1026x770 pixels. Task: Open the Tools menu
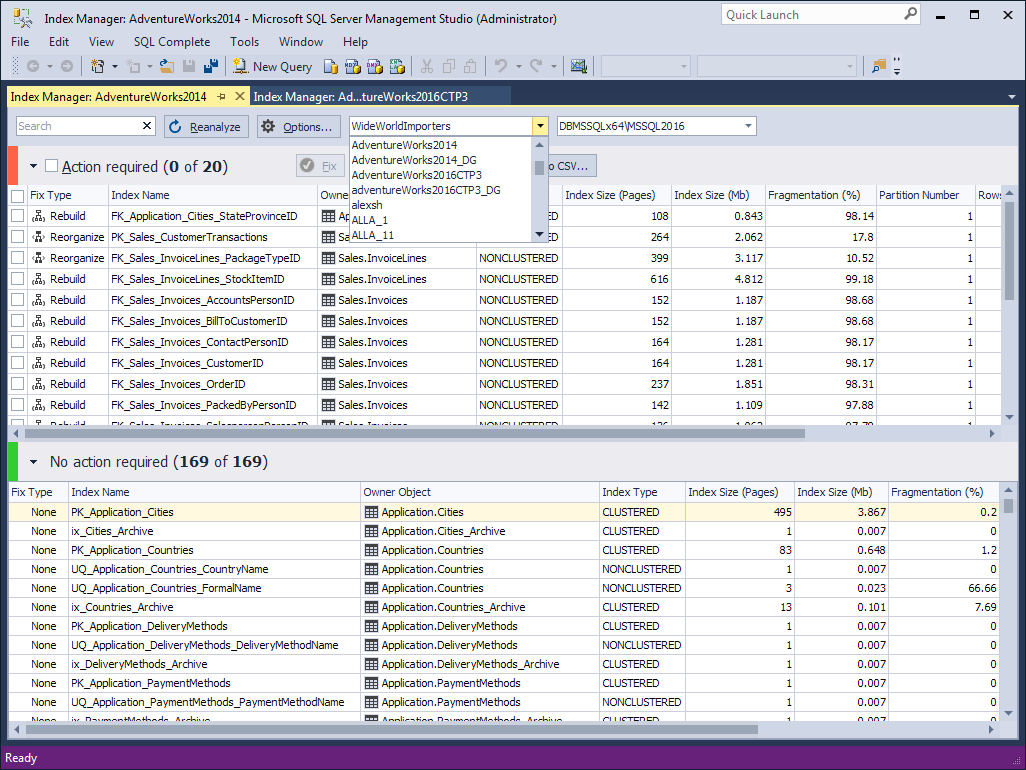(245, 42)
